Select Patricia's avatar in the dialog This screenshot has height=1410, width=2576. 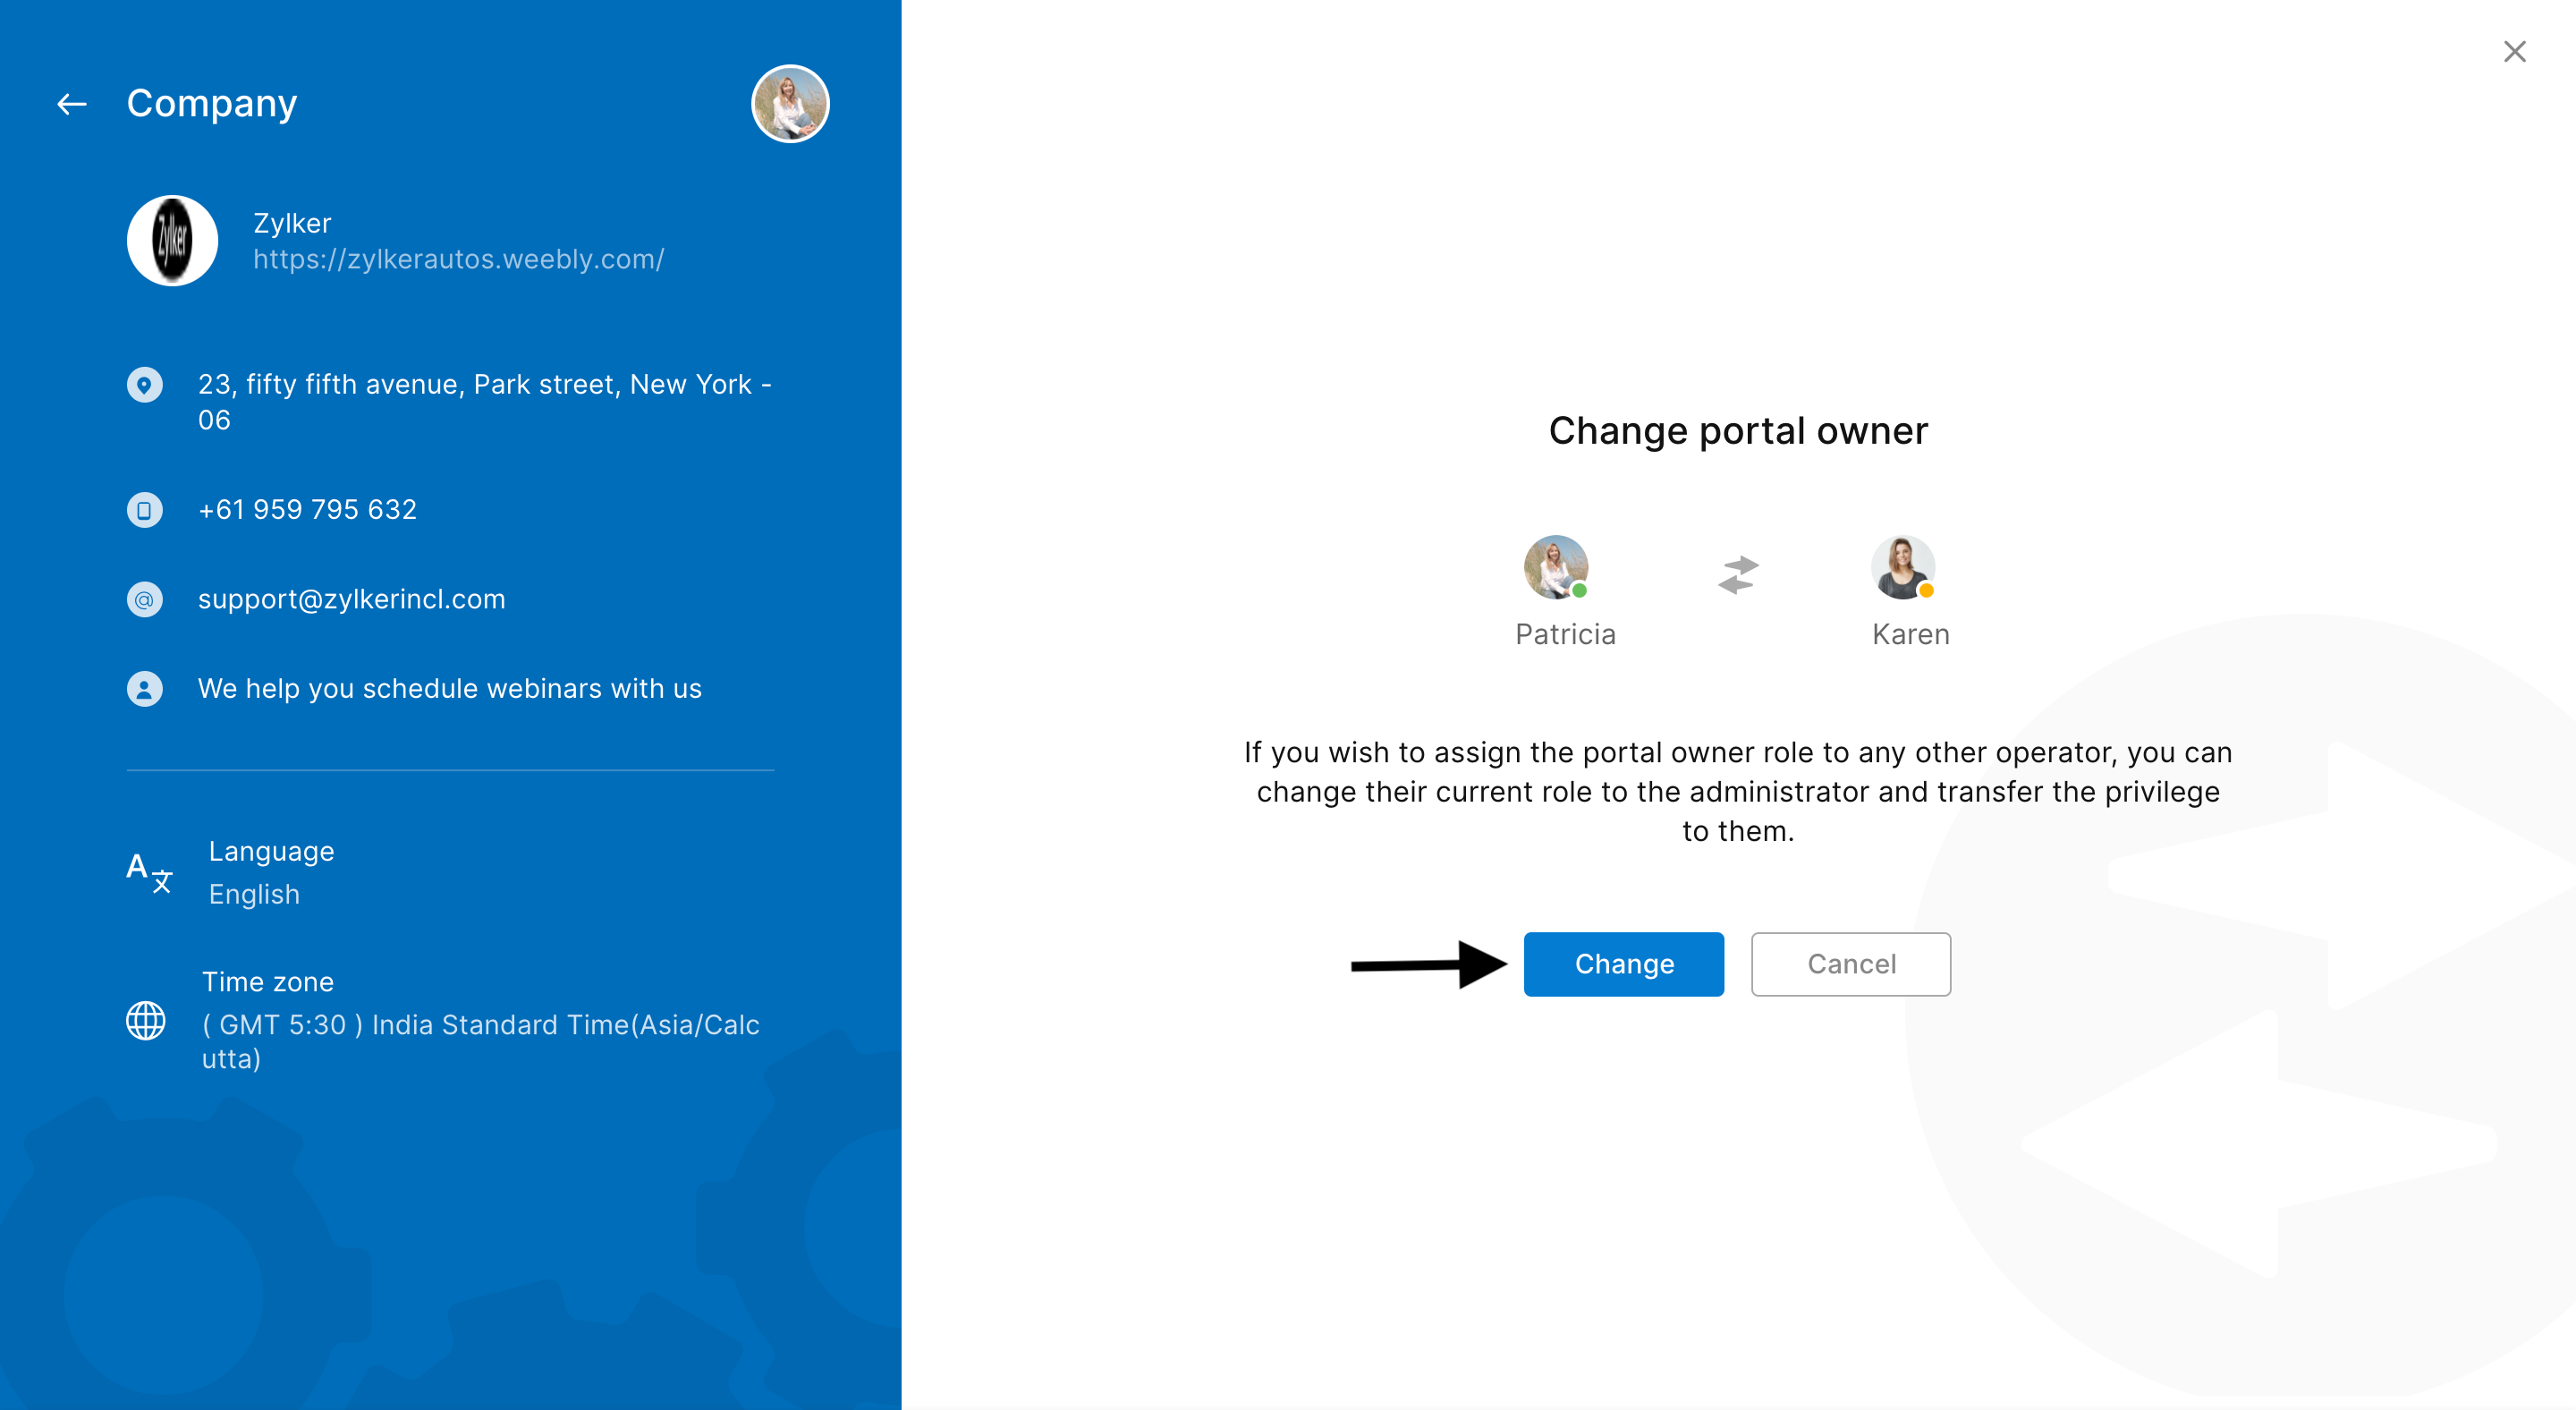tap(1555, 567)
